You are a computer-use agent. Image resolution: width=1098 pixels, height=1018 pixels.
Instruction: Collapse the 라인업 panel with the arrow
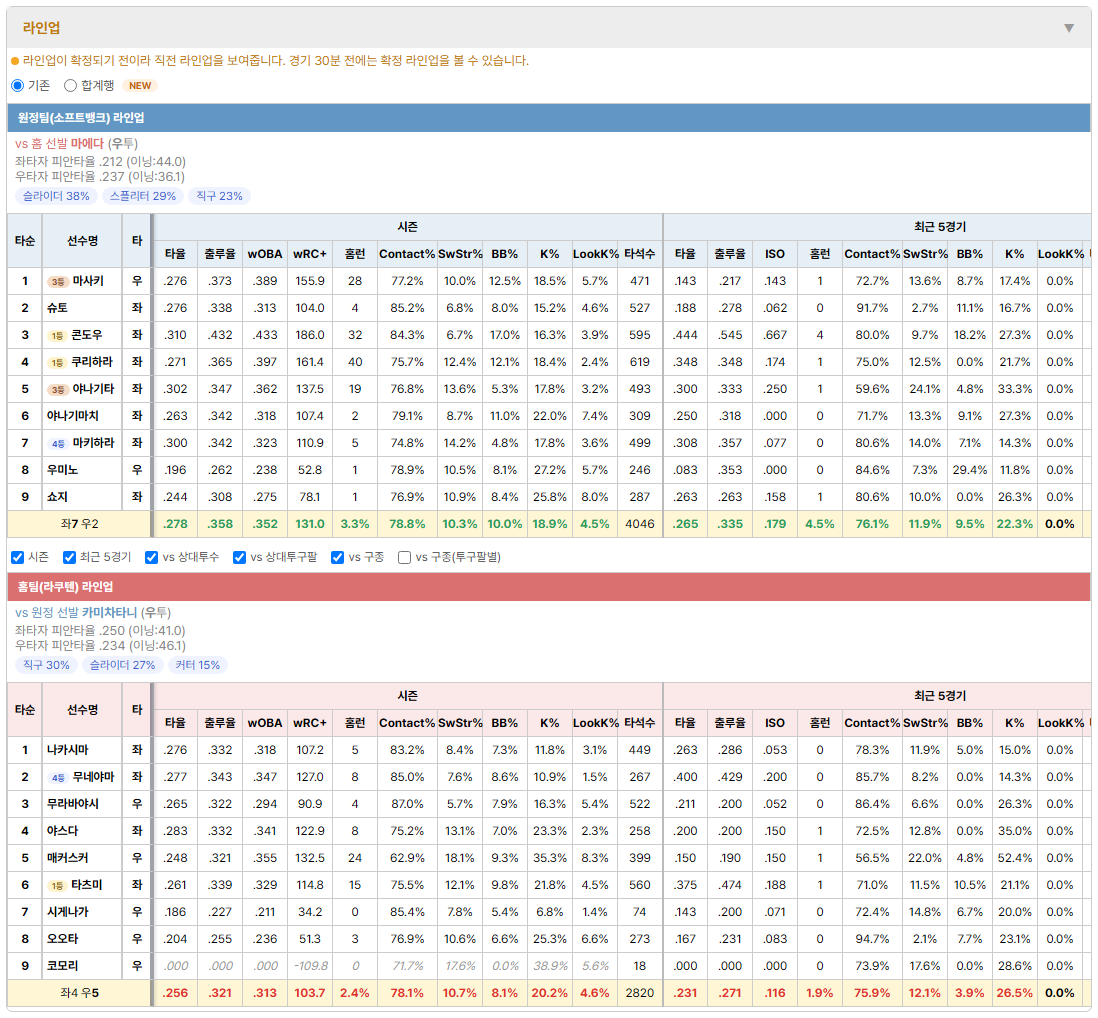click(x=1069, y=28)
